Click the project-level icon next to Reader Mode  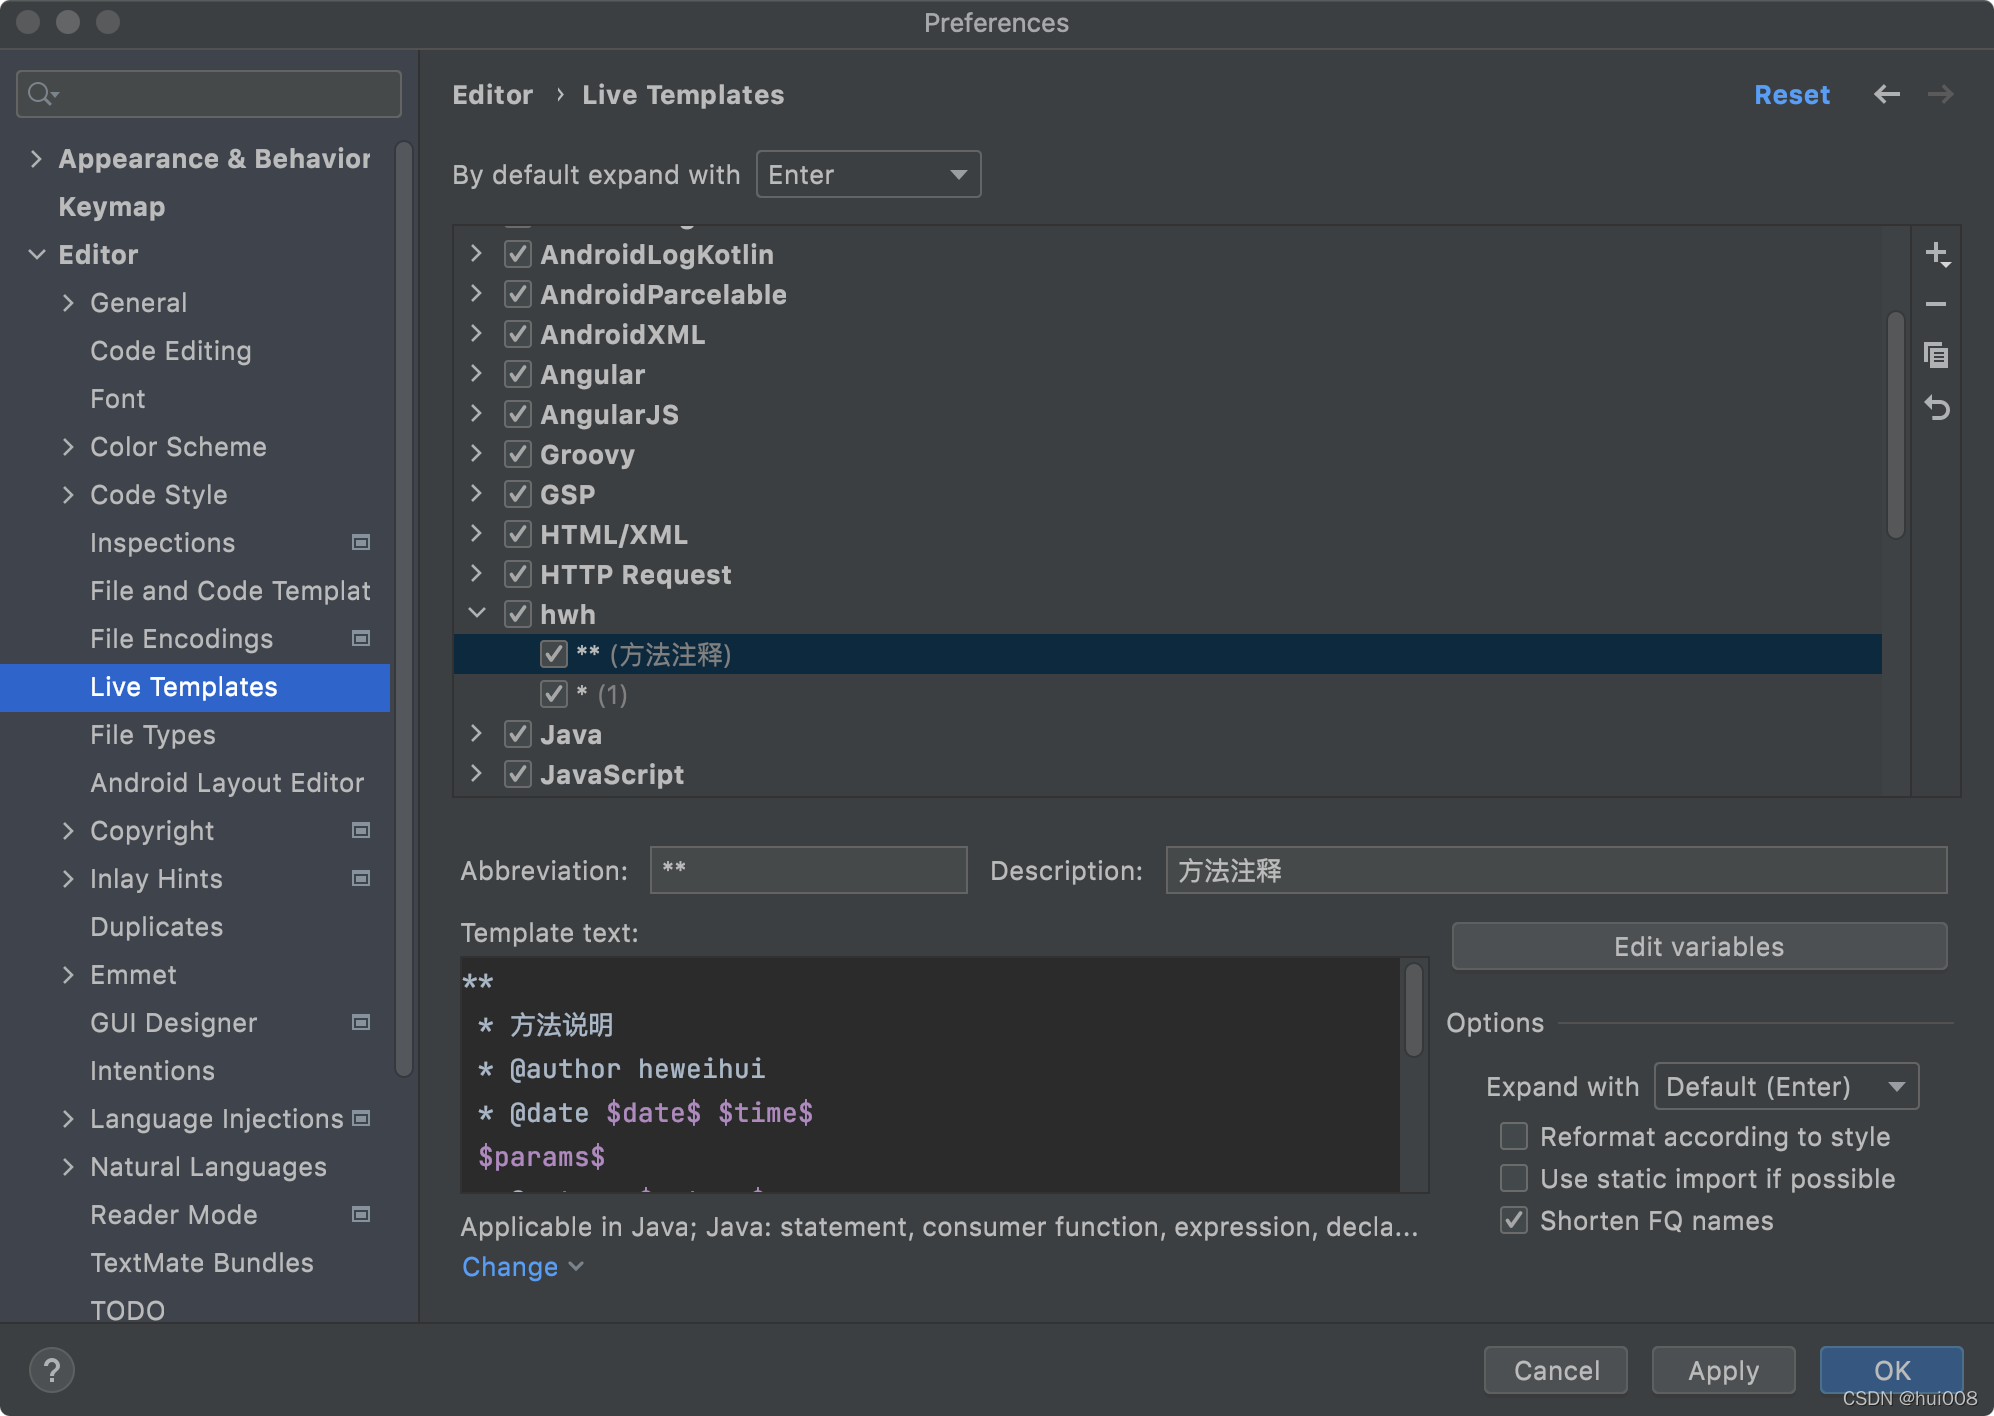click(361, 1214)
